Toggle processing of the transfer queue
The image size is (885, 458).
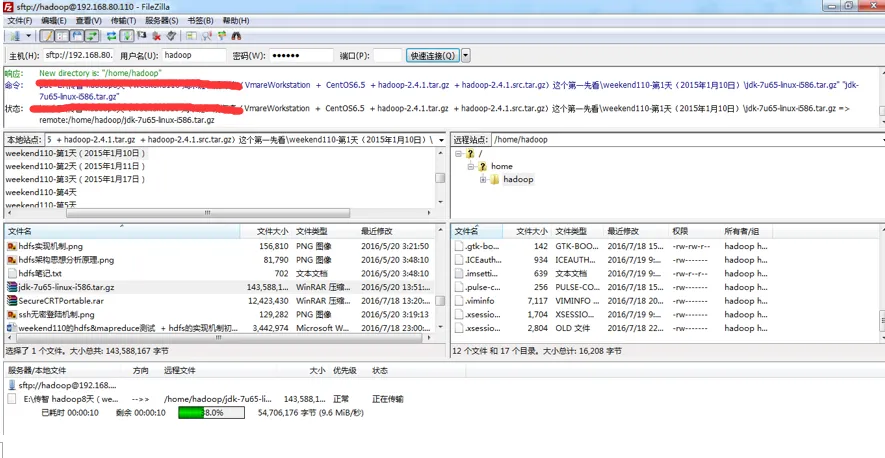127,36
